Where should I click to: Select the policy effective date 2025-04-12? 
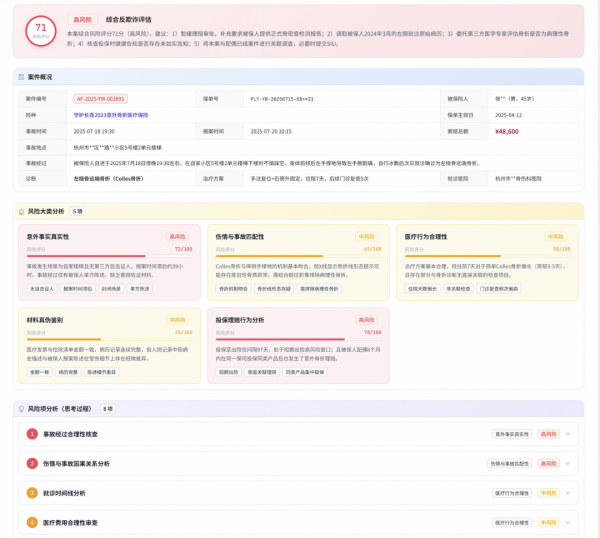click(x=509, y=115)
